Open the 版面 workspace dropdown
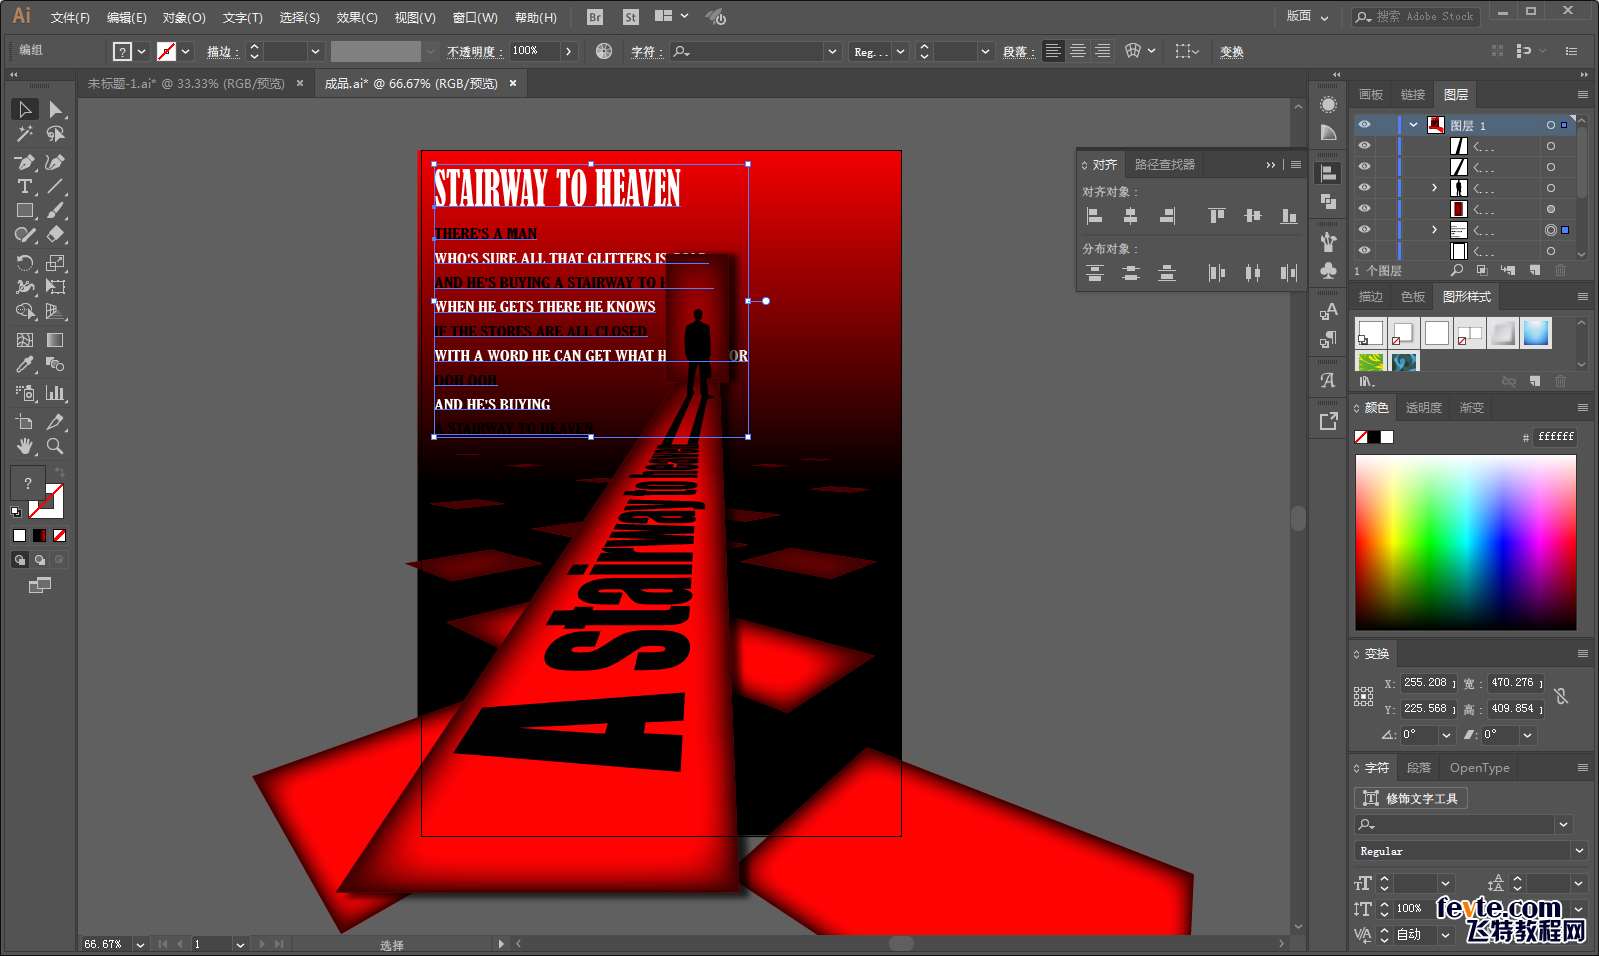The width and height of the screenshot is (1599, 956). pyautogui.click(x=1308, y=16)
